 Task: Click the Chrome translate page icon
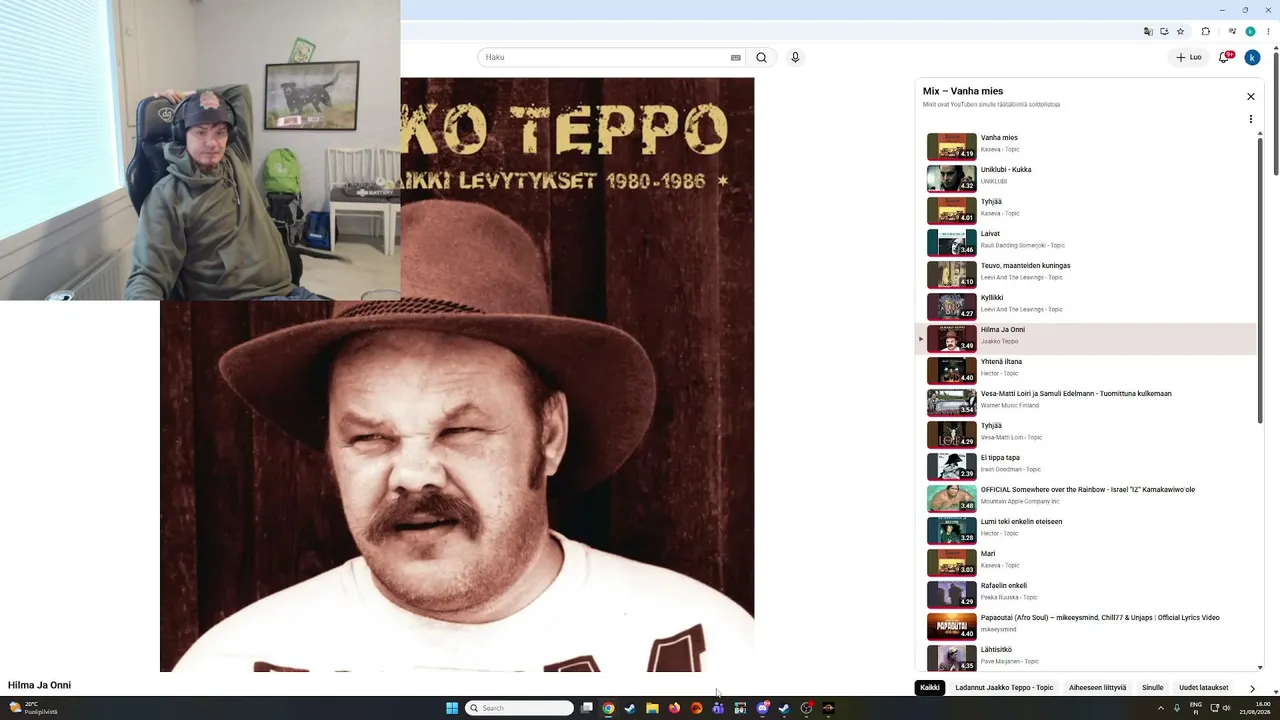1148,32
